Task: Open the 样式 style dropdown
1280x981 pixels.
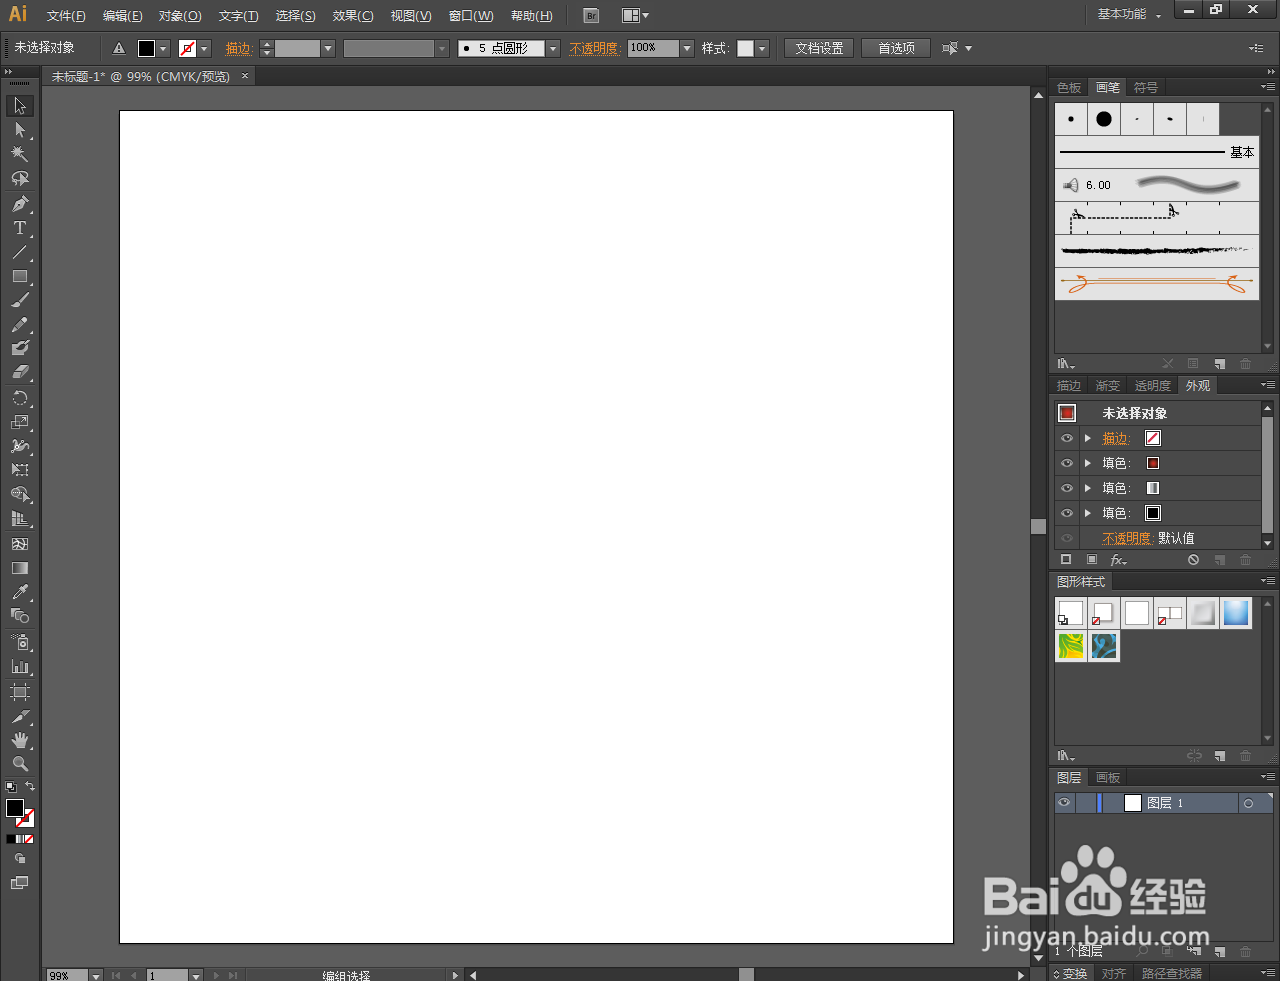Action: [762, 48]
